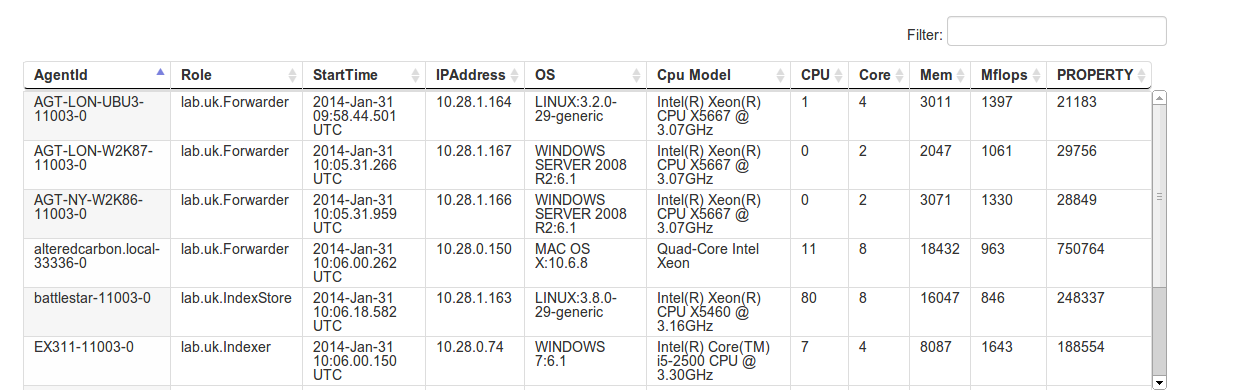Select the battlestar-11003-0 row

(587, 312)
